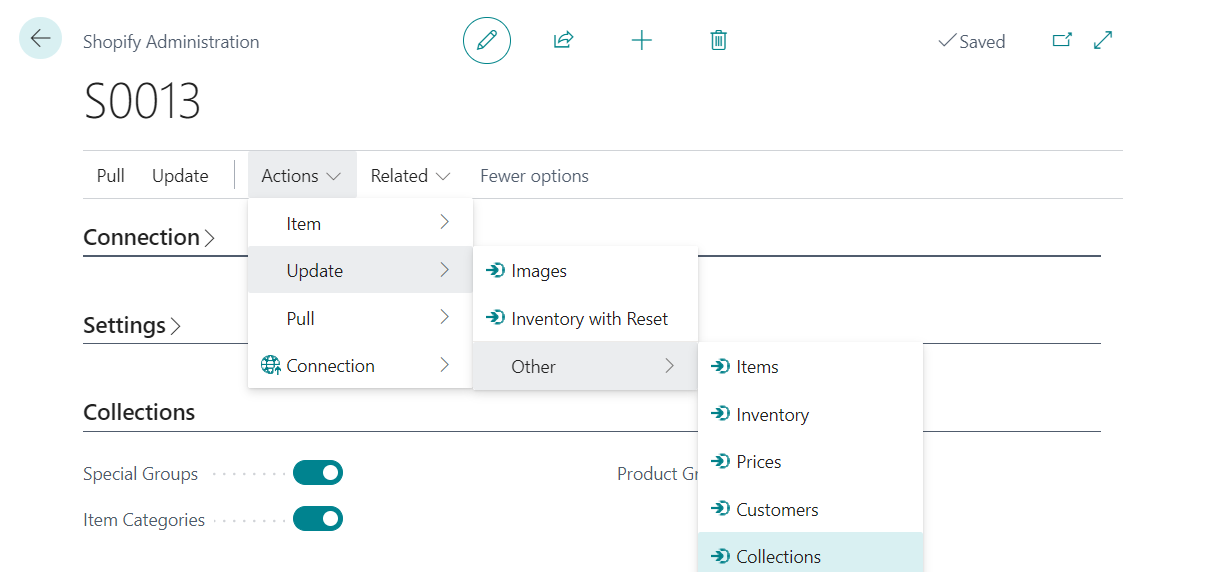Open the Related dropdown menu
Viewport: 1205px width, 572px height.
click(410, 176)
